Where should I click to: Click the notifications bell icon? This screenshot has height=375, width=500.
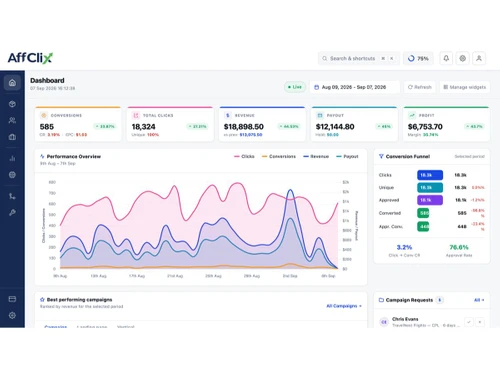coord(446,58)
